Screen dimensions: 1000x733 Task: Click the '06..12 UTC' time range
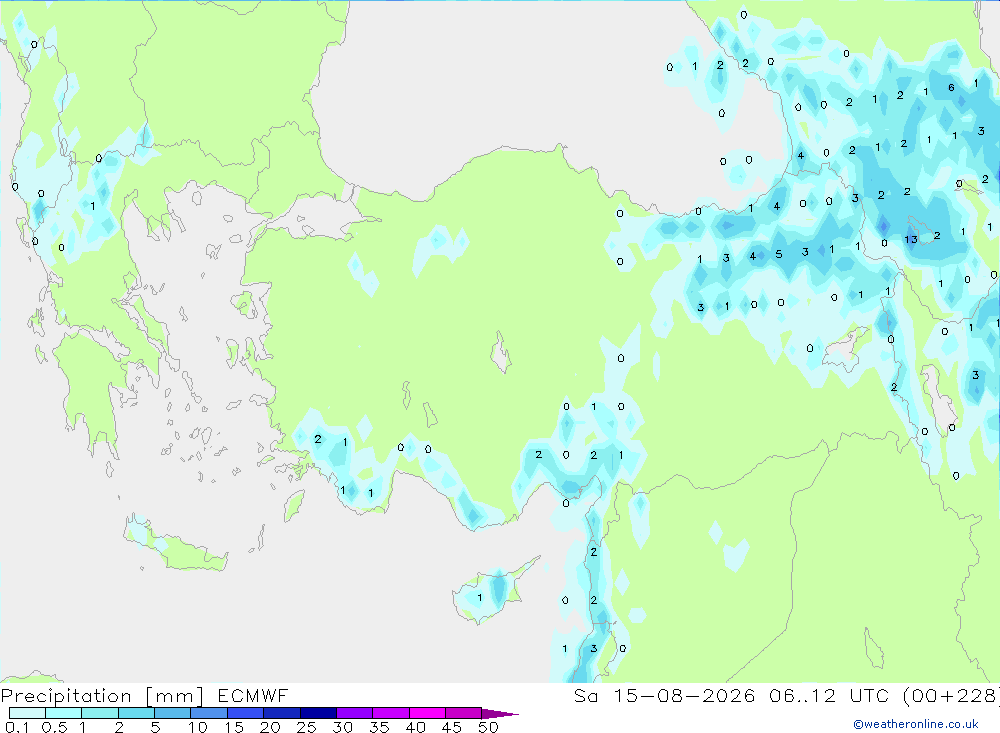coord(828,696)
